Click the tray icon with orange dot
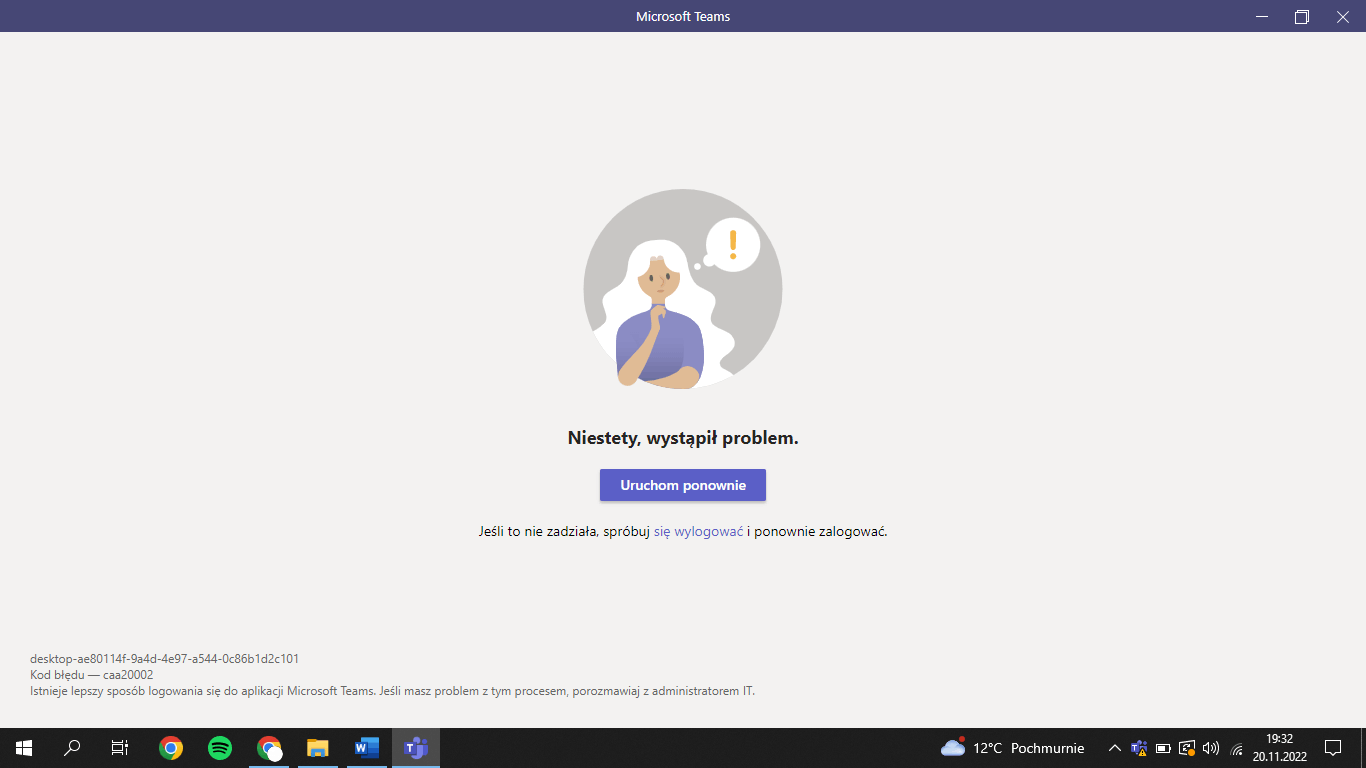This screenshot has width=1366, height=768. point(1187,748)
